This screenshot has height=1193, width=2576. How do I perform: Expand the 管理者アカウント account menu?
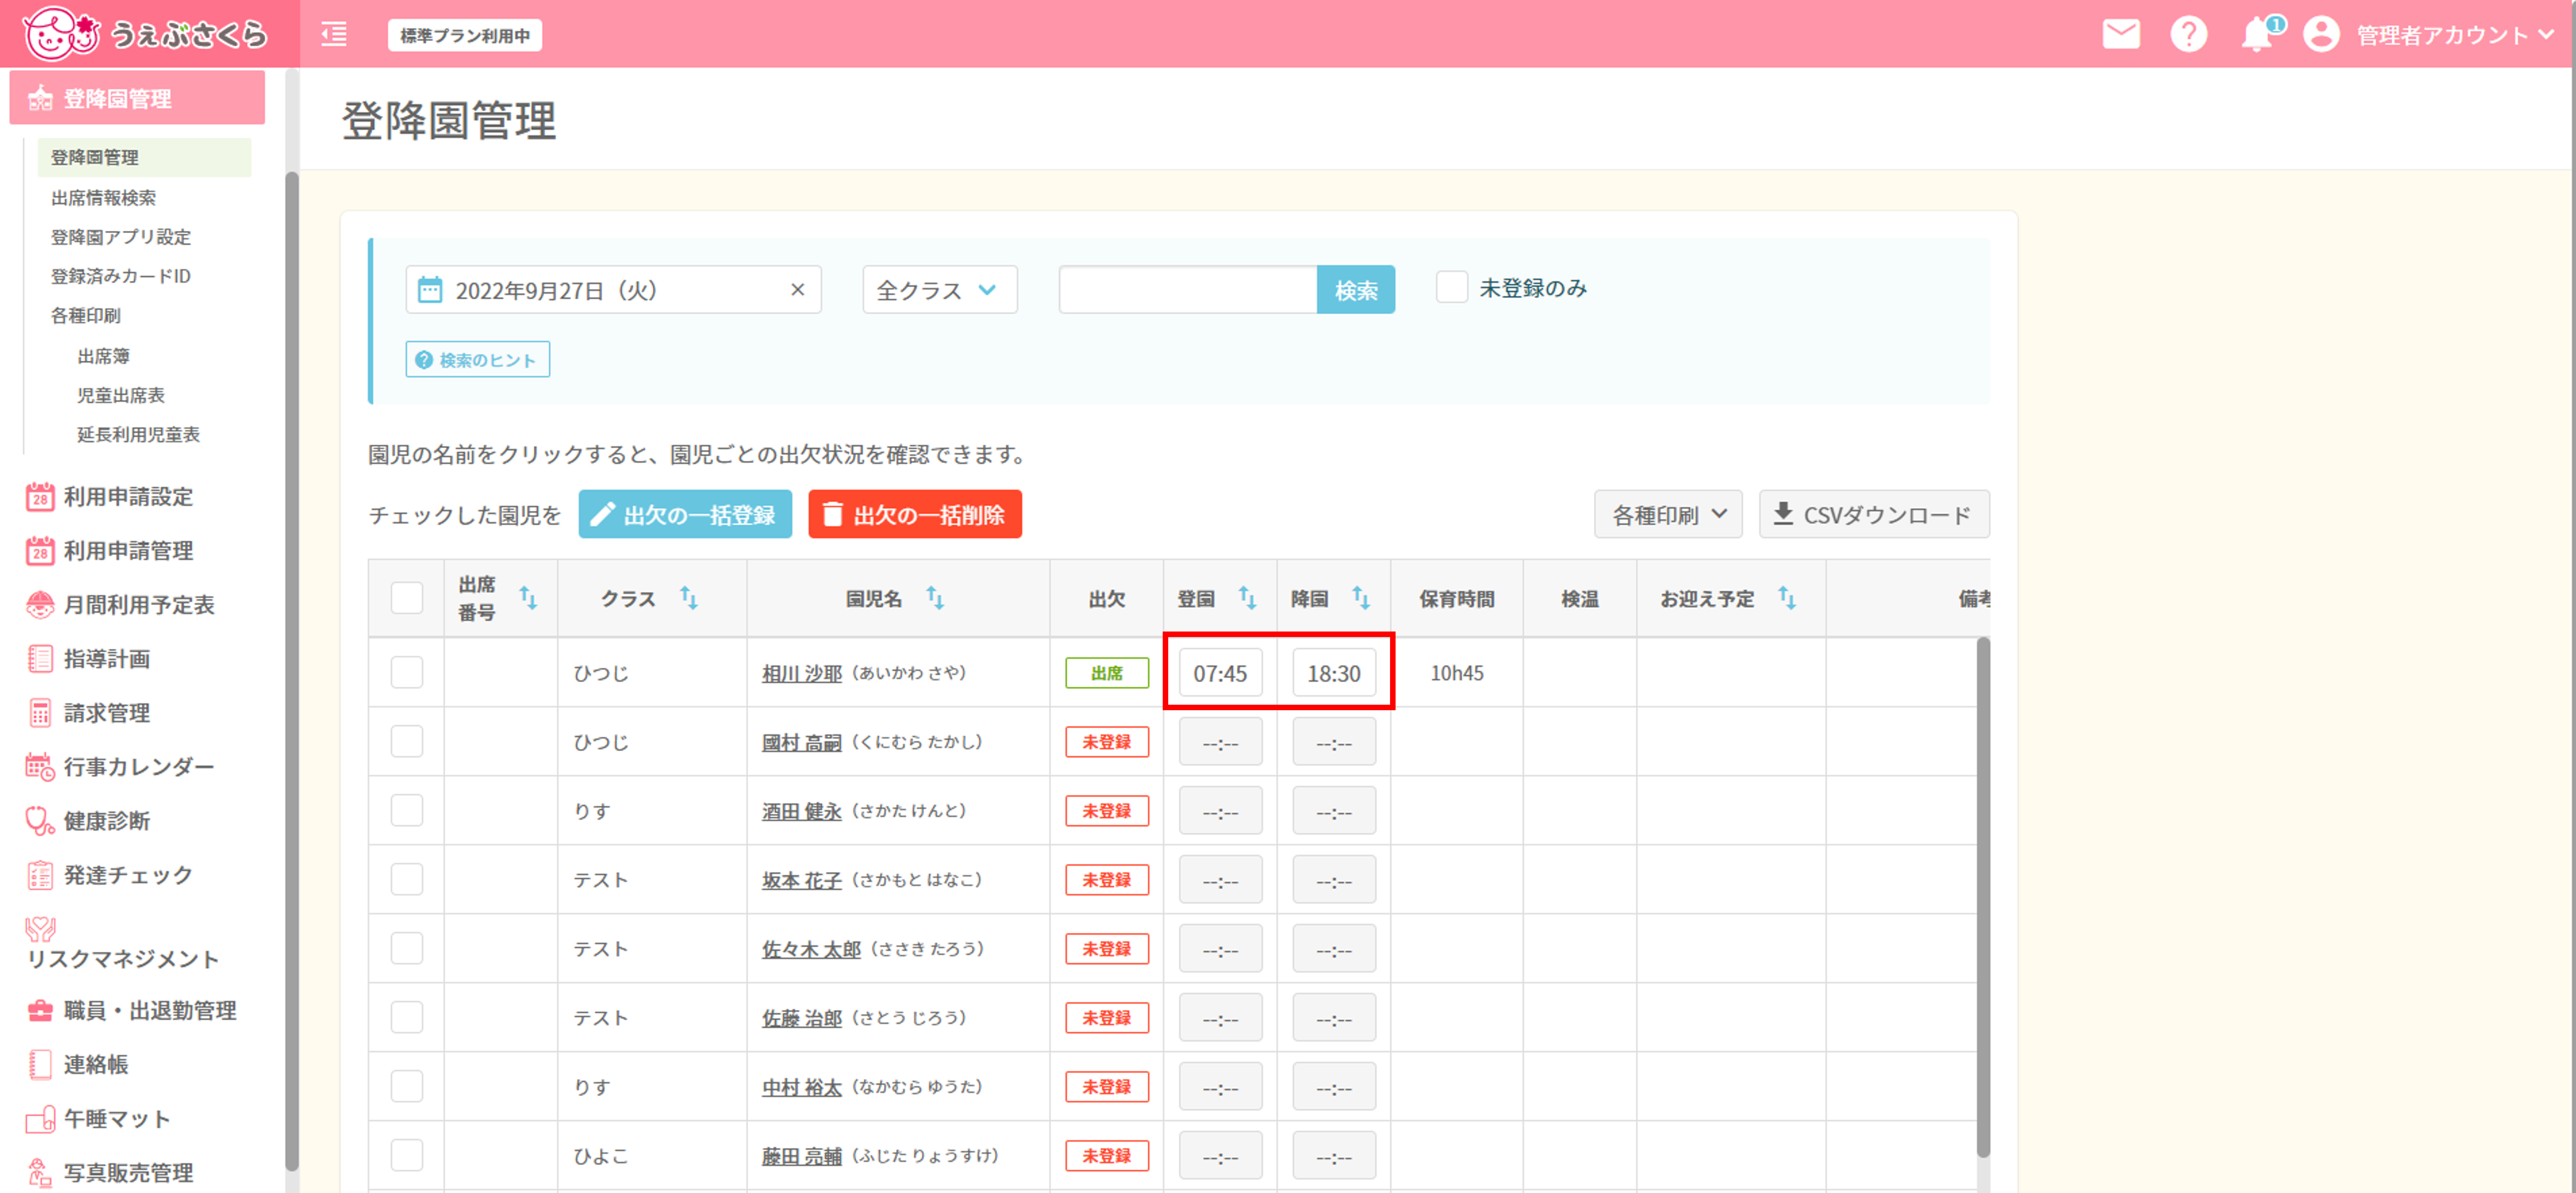[x=2456, y=35]
